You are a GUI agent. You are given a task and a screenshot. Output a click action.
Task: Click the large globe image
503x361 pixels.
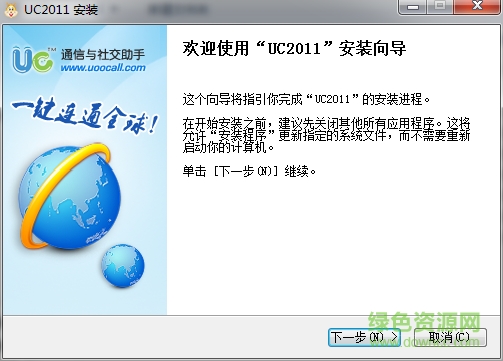click(69, 196)
